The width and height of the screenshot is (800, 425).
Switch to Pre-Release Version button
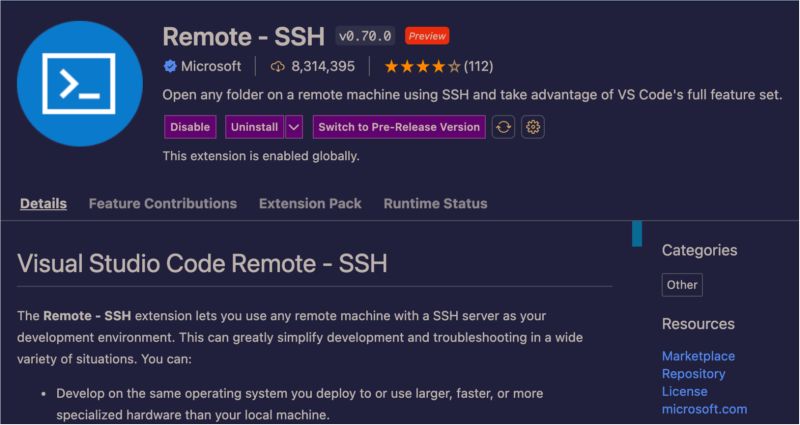(399, 127)
